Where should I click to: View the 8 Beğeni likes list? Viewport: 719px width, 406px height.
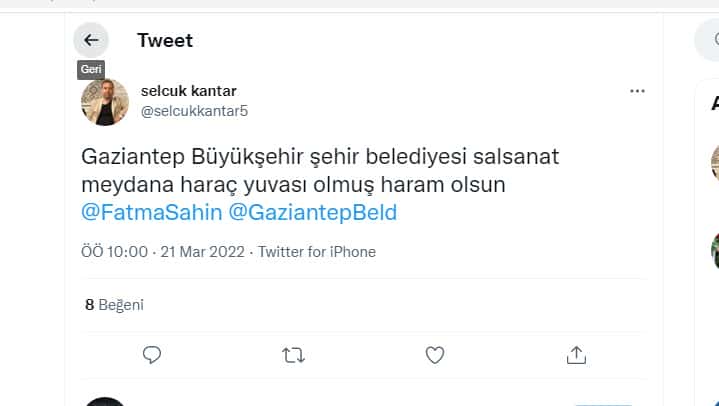coord(113,304)
